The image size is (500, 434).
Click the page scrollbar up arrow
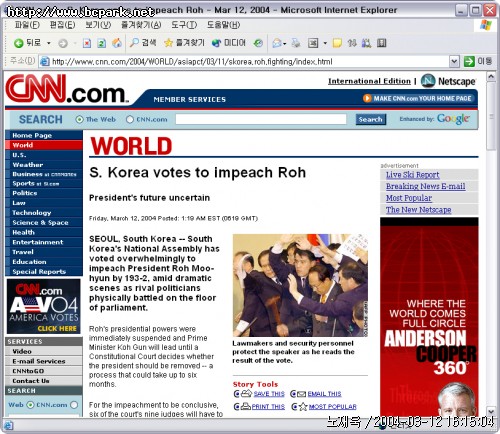click(491, 77)
